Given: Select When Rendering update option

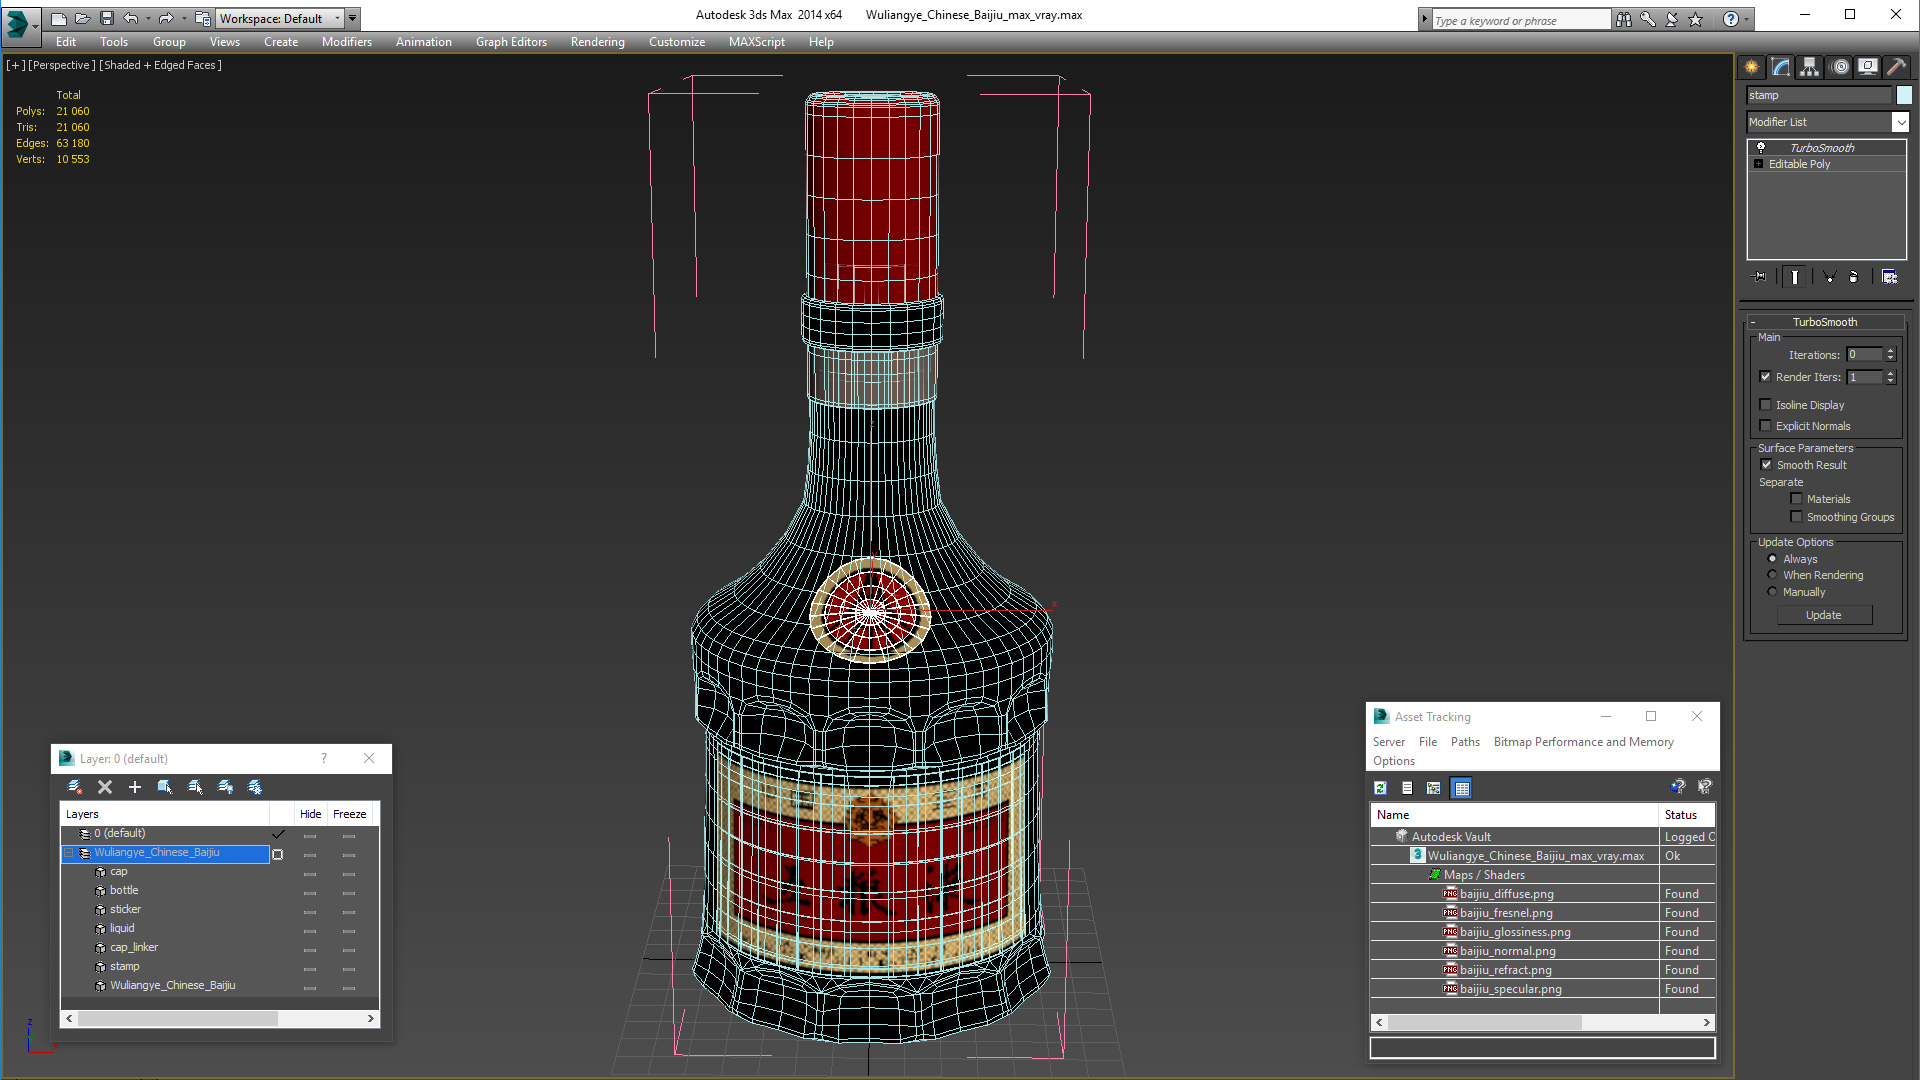Looking at the screenshot, I should 1773,575.
